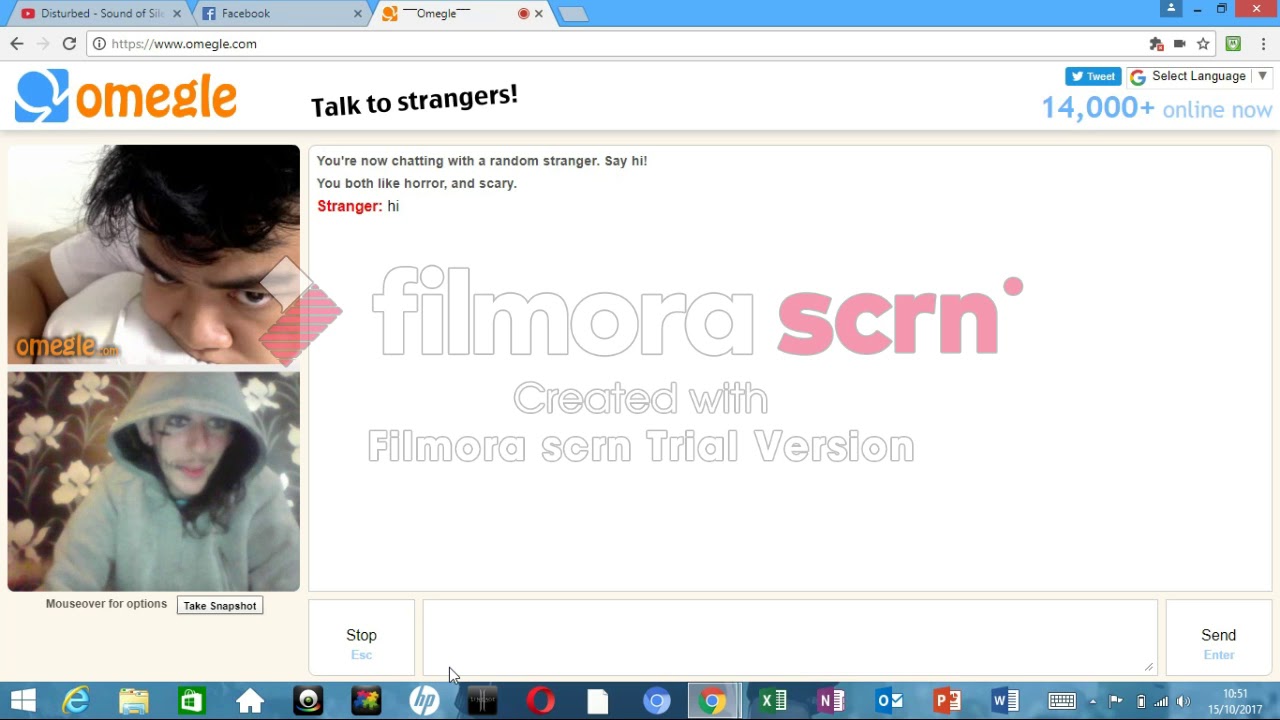Go back using the browser back arrow
This screenshot has width=1280, height=720.
point(16,44)
